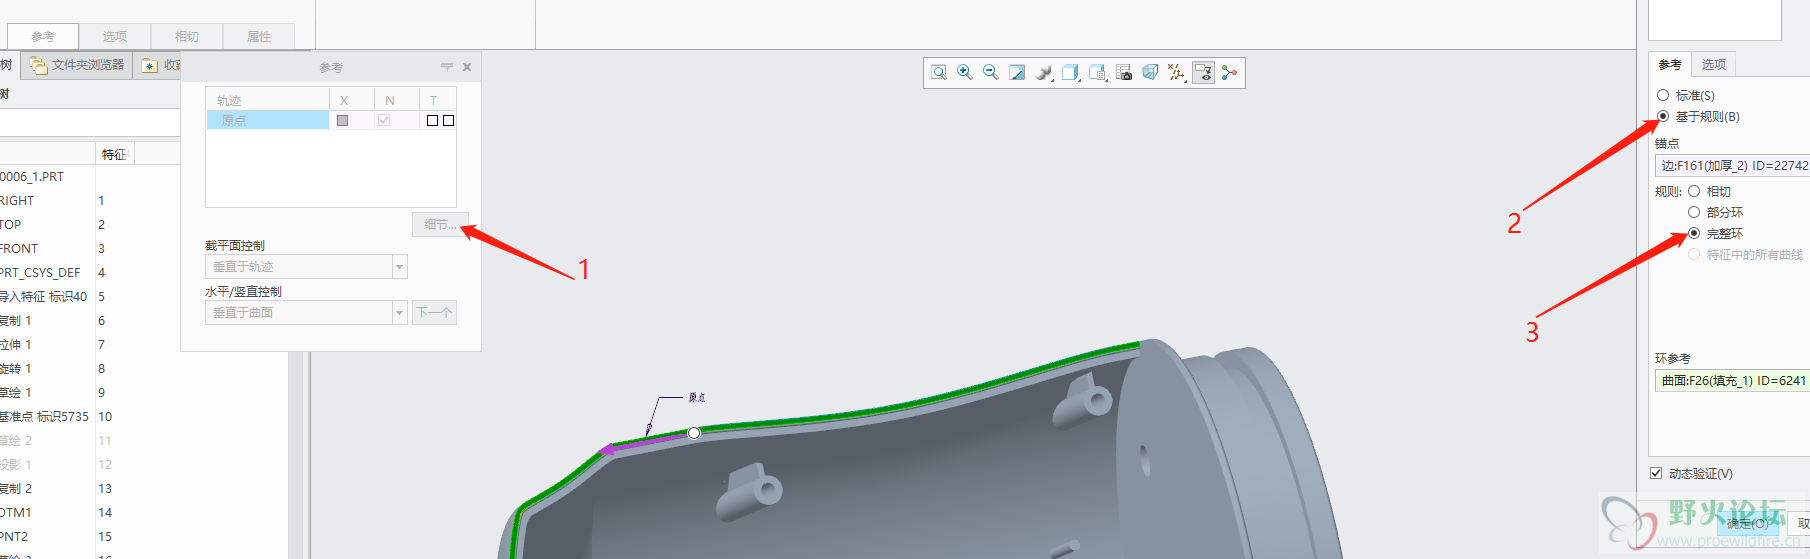The image size is (1810, 559).
Task: Click the Repaint screen icon
Action: coord(1017,72)
